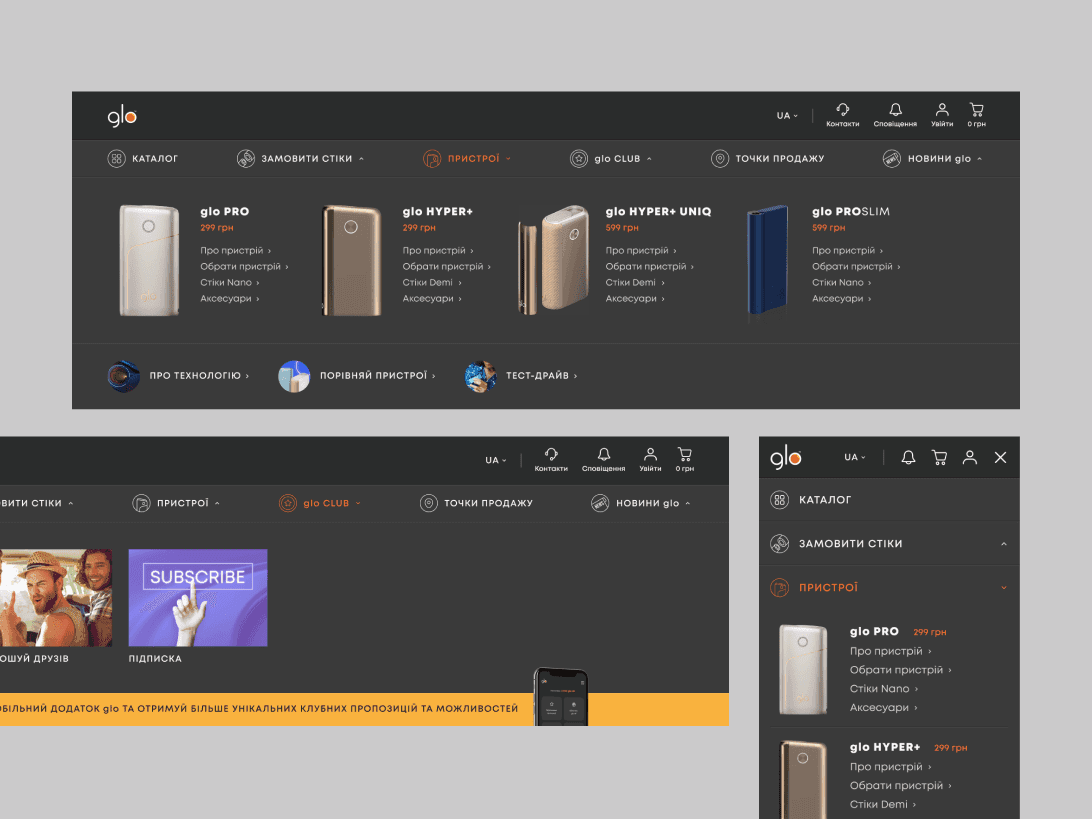Open Стіки Nano link under glo PROSLIM
The image size is (1092, 819).
tap(841, 283)
